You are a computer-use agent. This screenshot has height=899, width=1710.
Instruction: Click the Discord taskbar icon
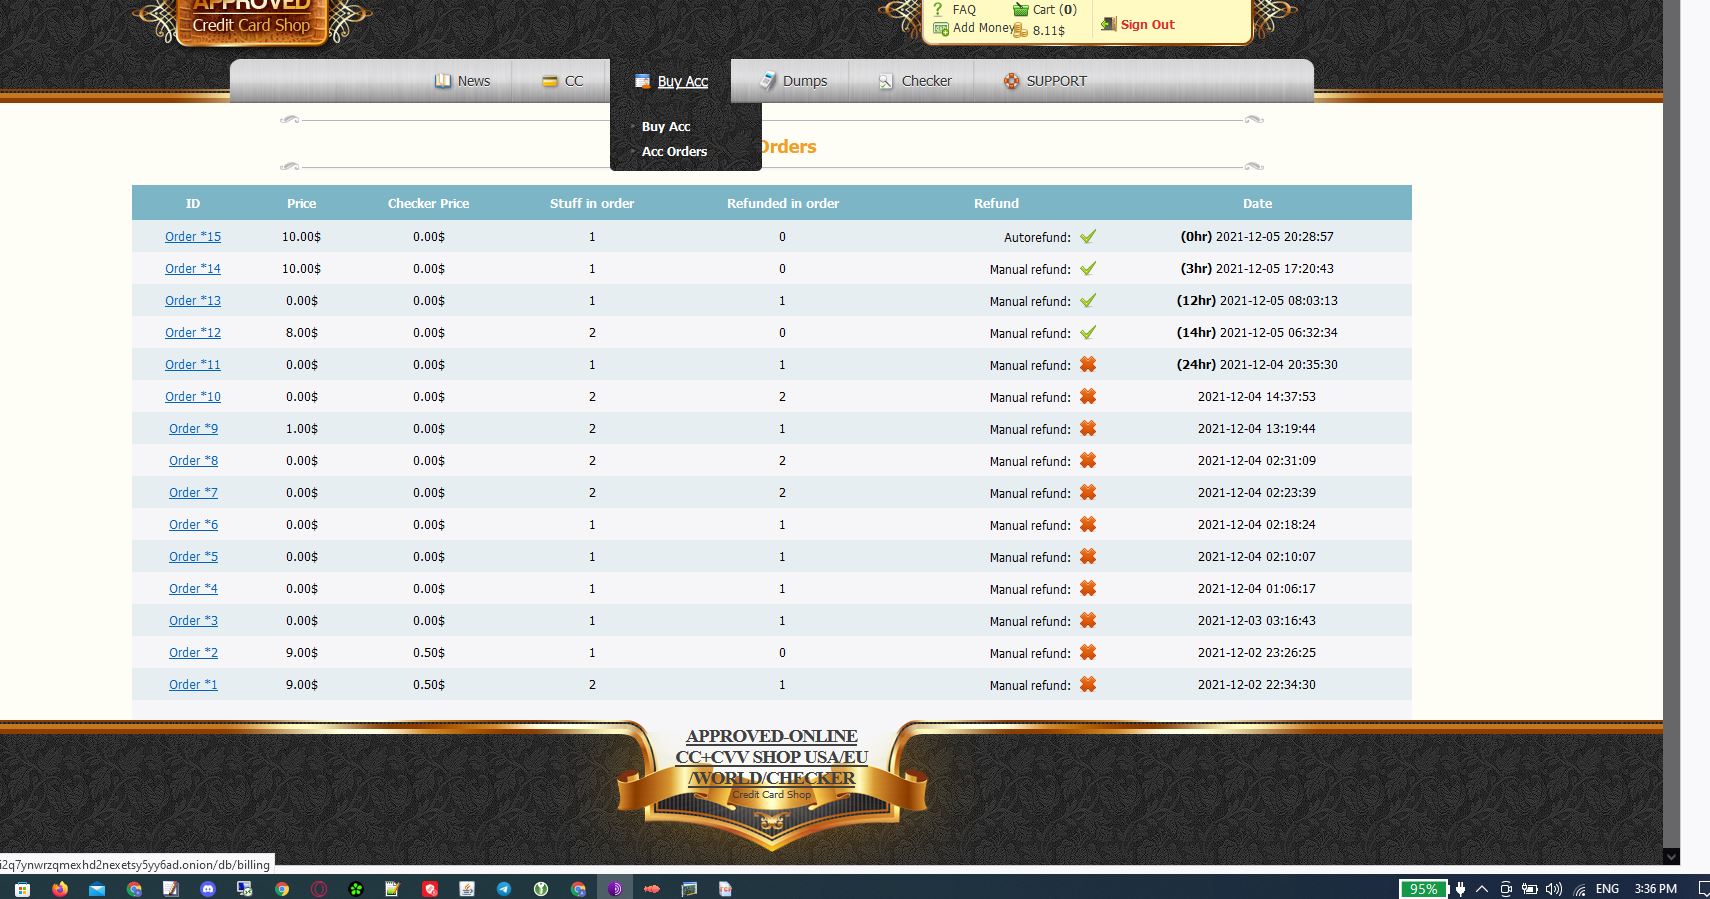tap(208, 889)
